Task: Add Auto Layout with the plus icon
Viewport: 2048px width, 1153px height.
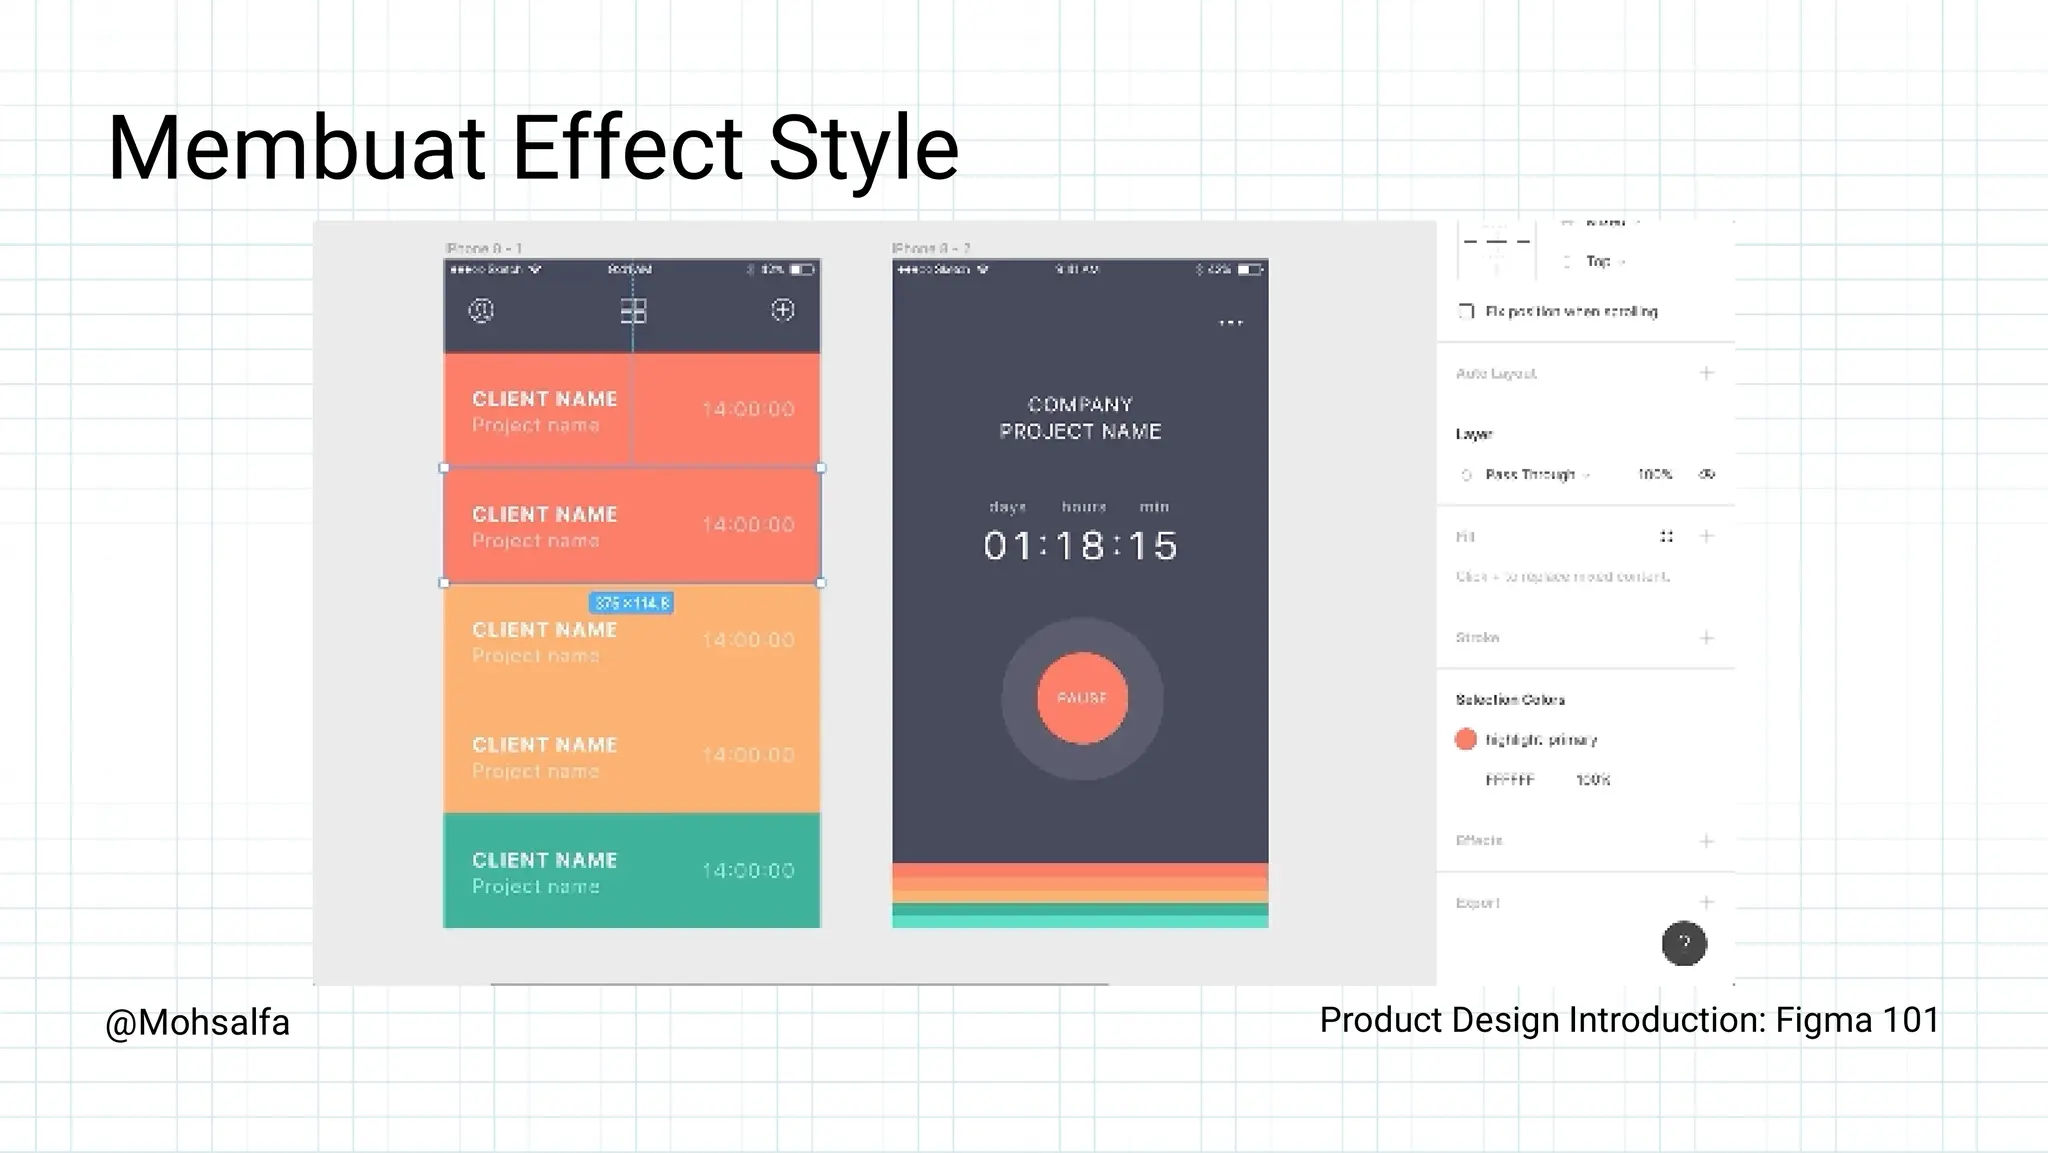Action: [1706, 373]
